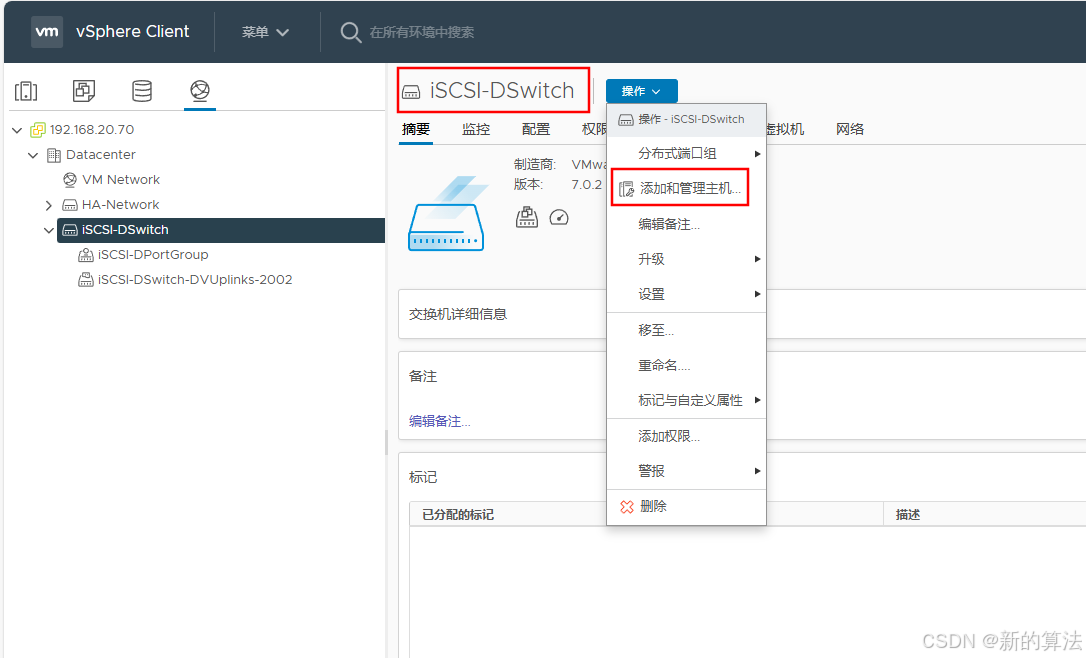Switch to the 网络 tab
The width and height of the screenshot is (1086, 658).
pos(850,130)
